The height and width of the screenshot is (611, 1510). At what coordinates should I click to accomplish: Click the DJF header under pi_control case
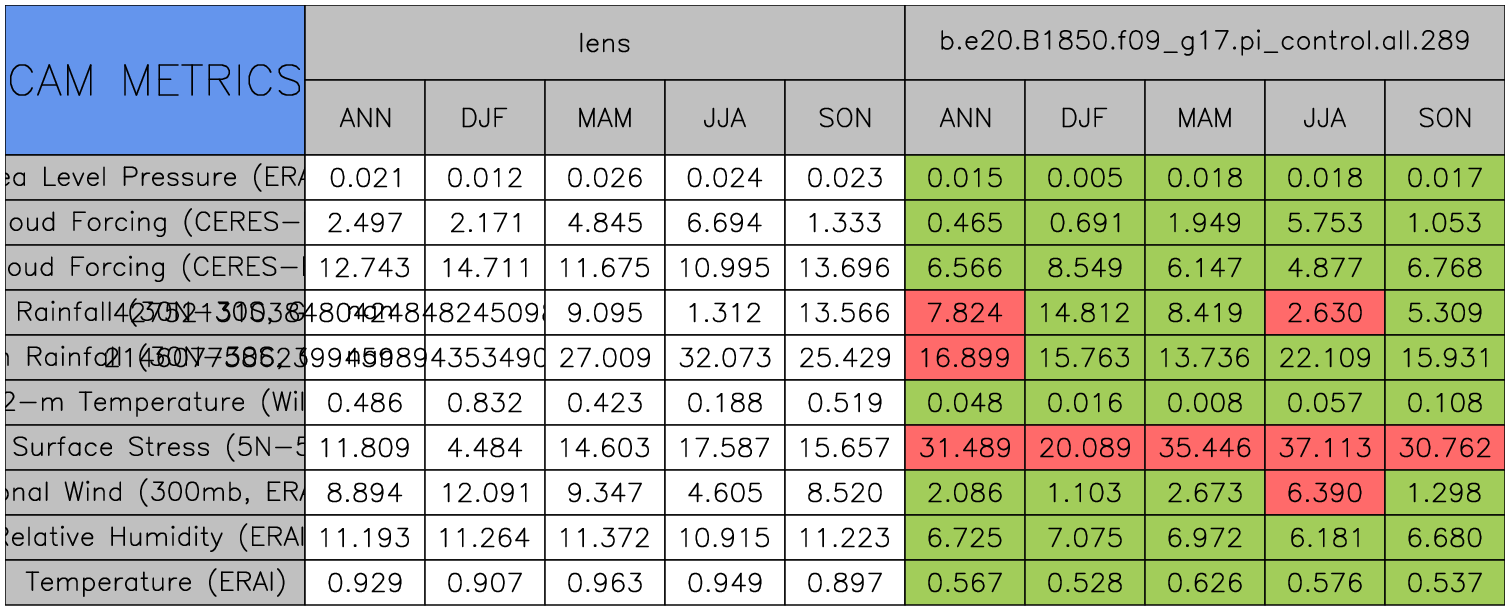[1084, 118]
